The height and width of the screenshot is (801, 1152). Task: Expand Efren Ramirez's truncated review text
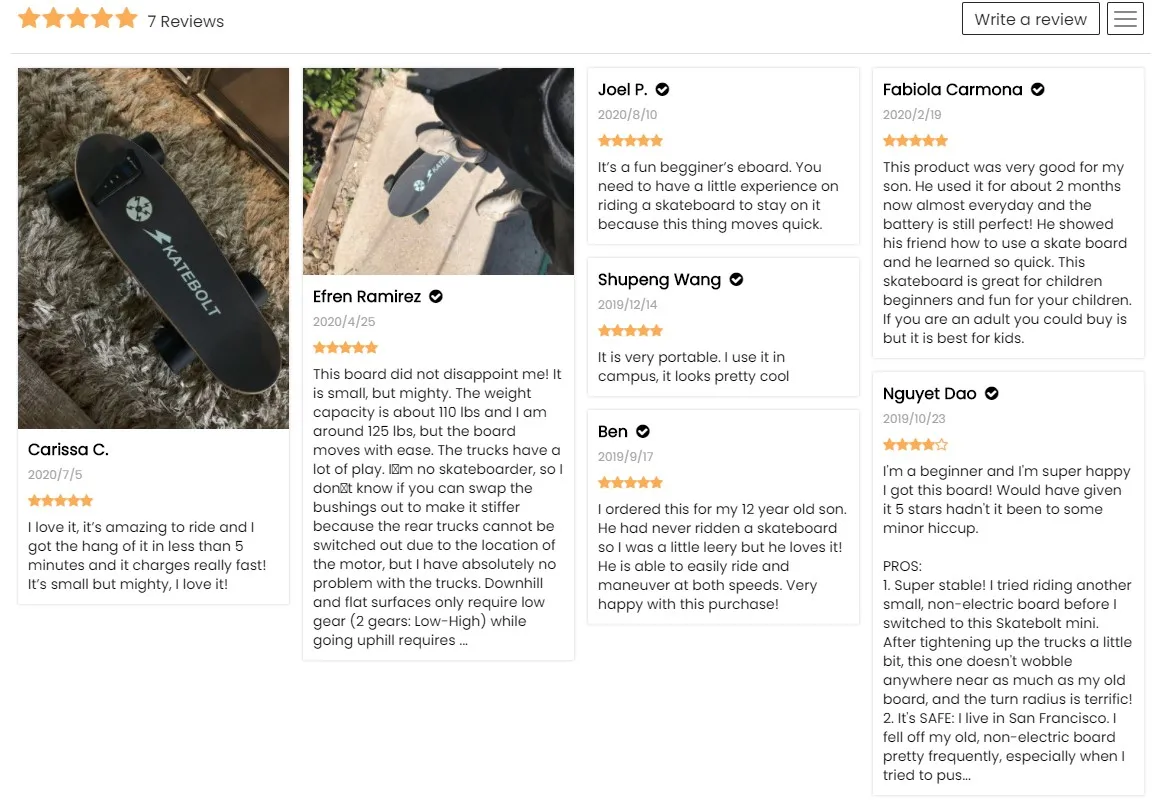click(463, 641)
